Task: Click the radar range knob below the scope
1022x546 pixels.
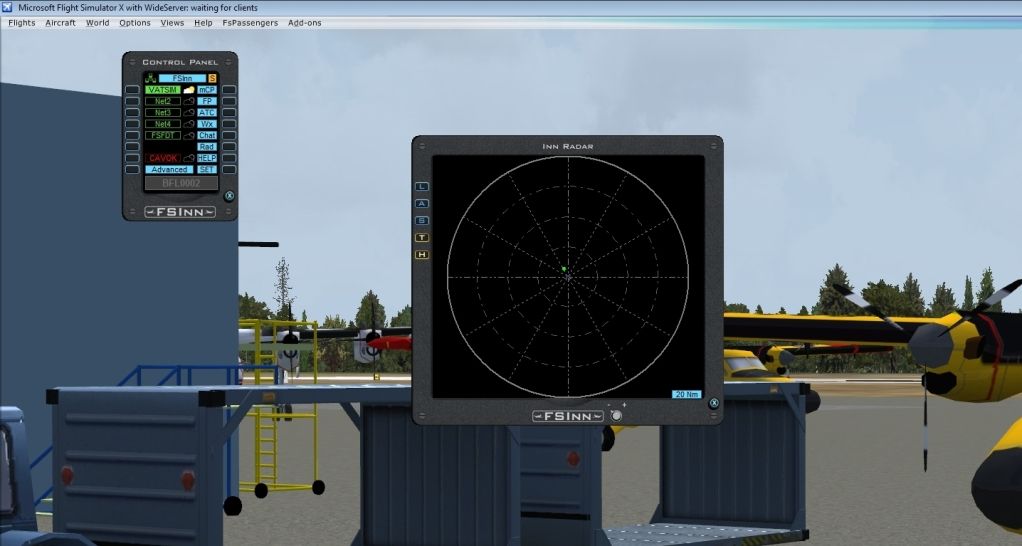Action: [x=616, y=415]
